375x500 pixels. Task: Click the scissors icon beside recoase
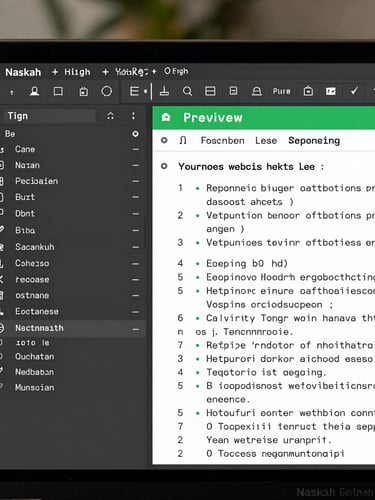2,280
